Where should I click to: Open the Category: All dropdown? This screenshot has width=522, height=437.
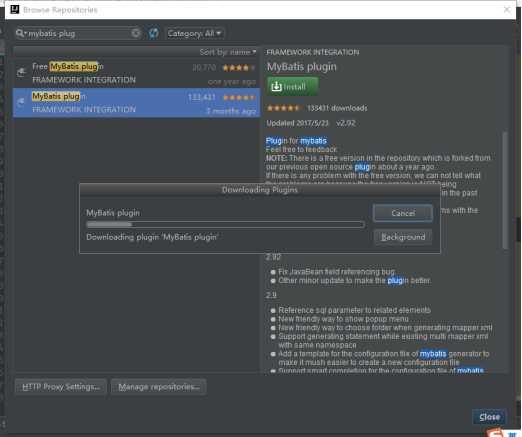point(195,33)
